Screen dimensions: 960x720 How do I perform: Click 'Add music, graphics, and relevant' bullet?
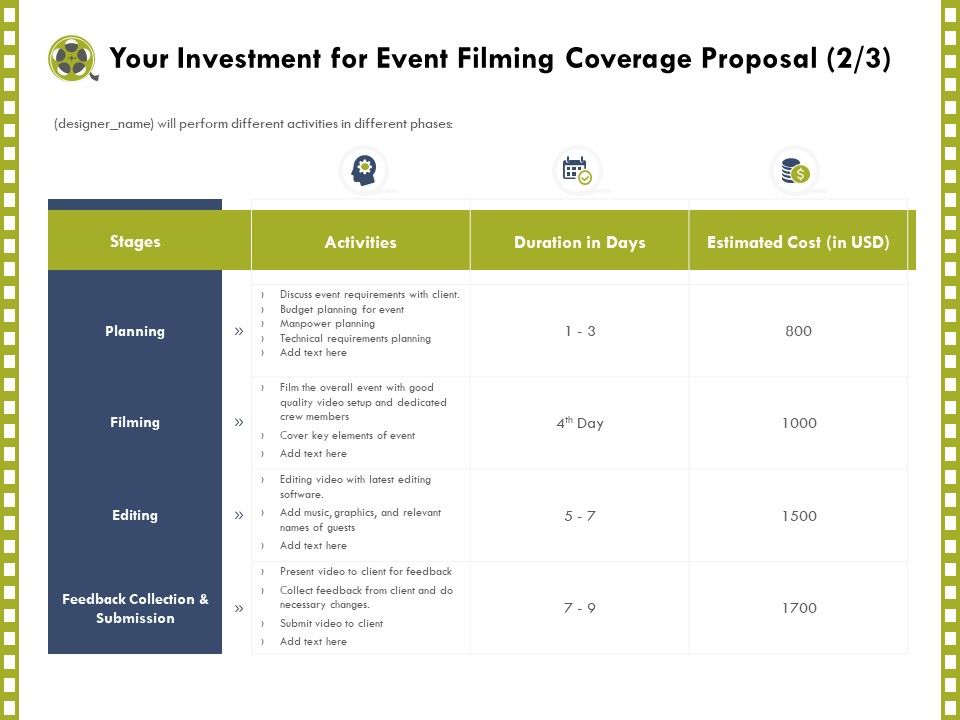pyautogui.click(x=360, y=520)
